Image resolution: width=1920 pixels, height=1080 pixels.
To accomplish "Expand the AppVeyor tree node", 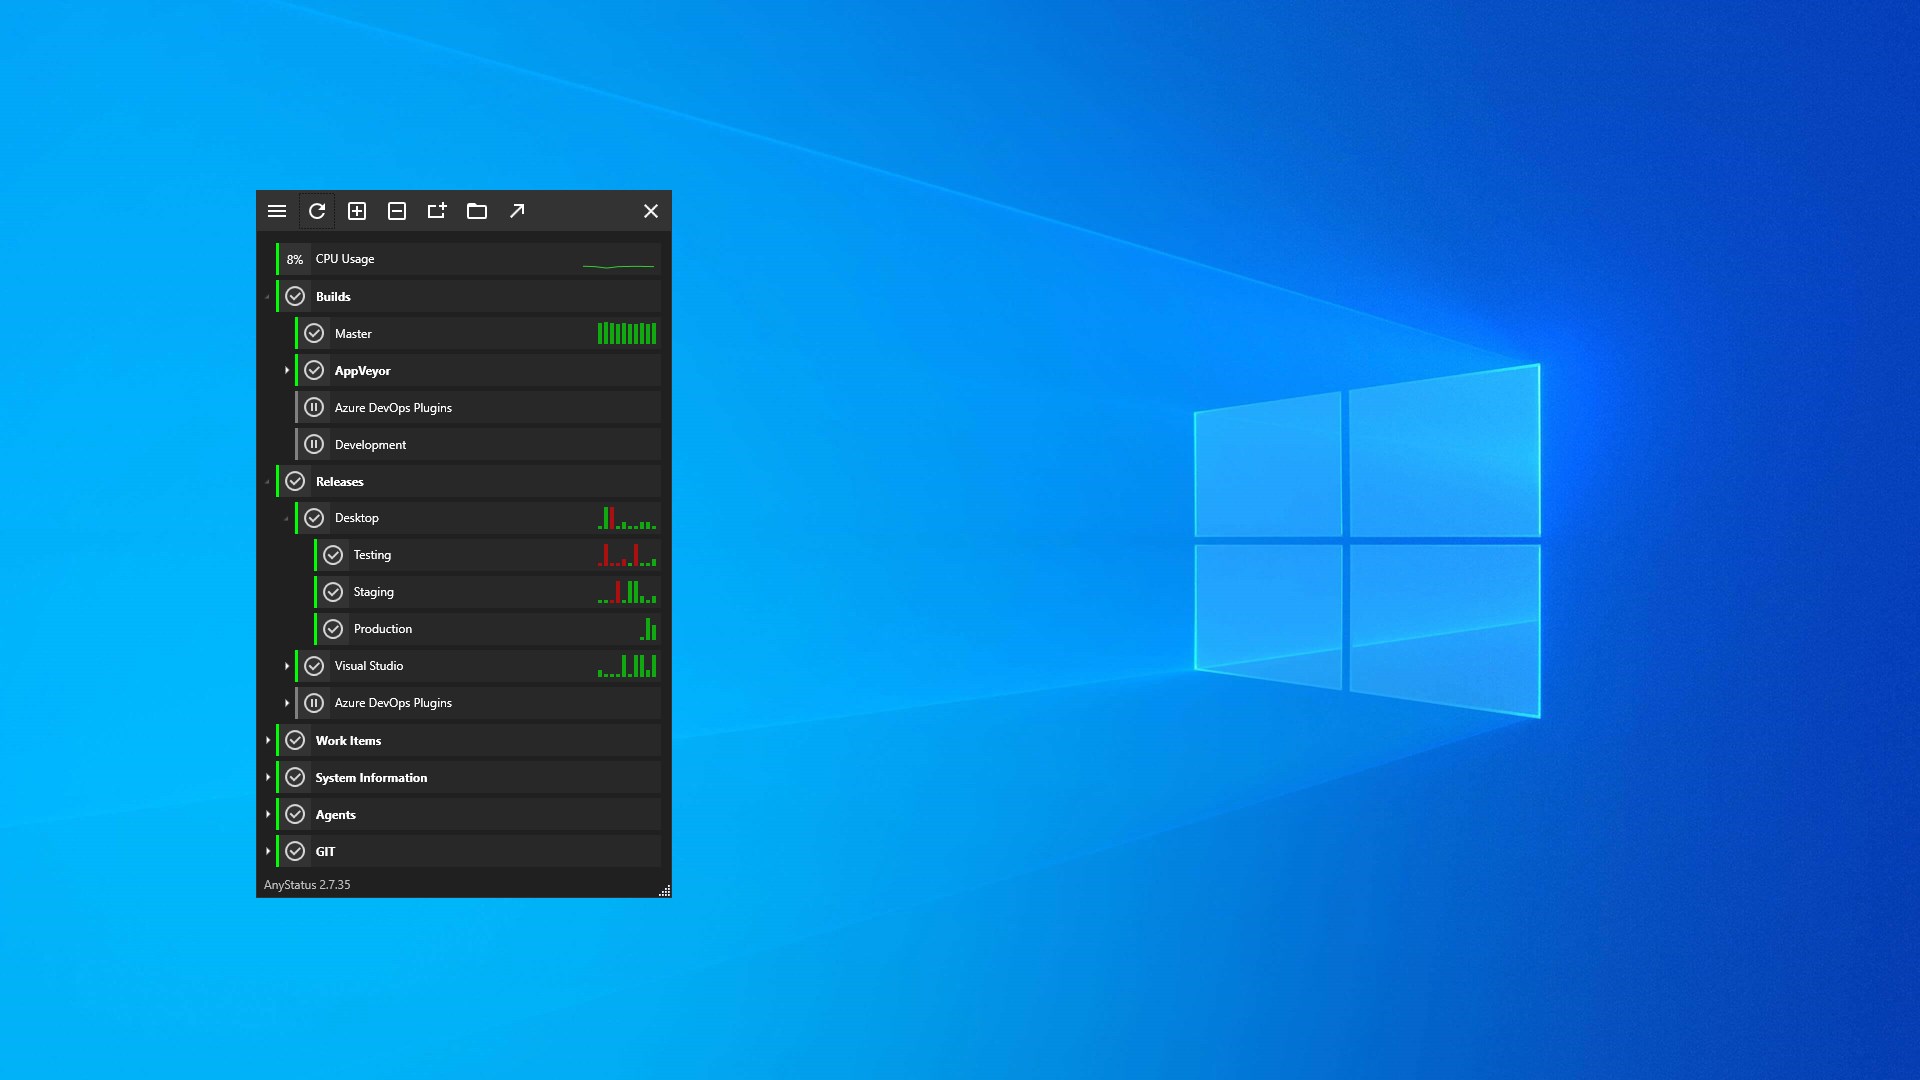I will point(288,370).
